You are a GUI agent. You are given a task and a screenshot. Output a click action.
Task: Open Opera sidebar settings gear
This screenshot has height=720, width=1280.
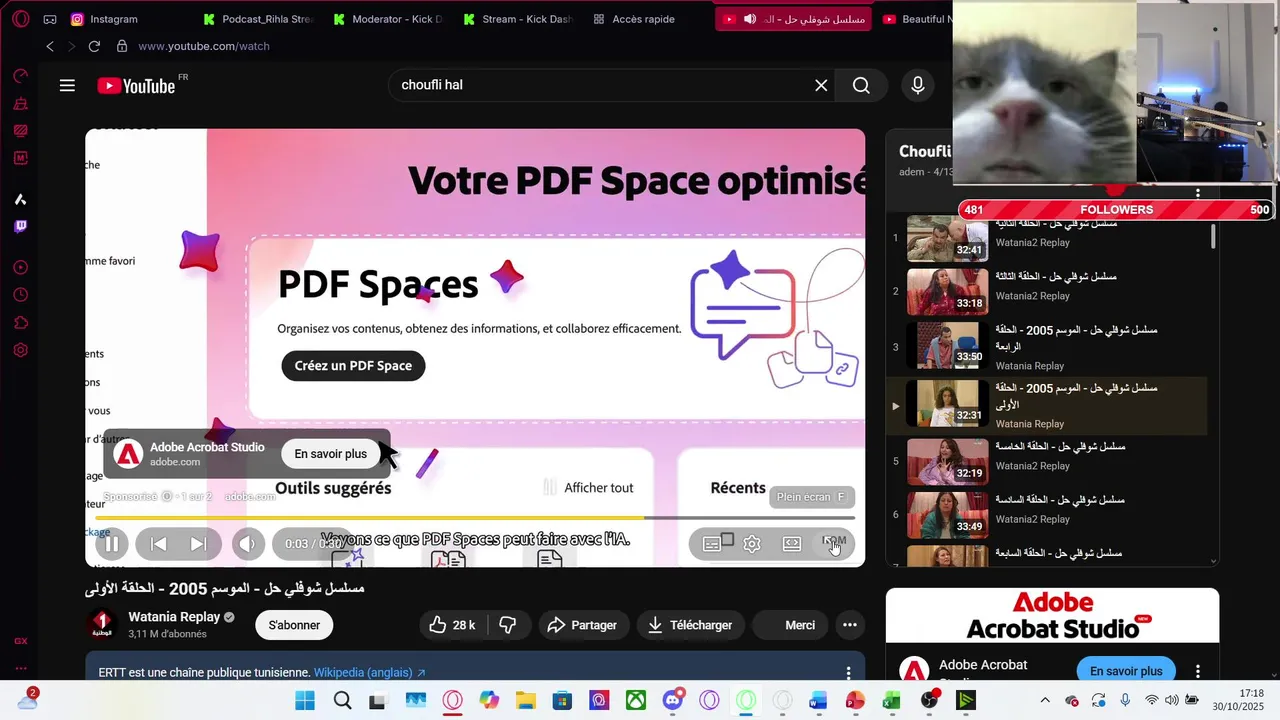click(21, 350)
